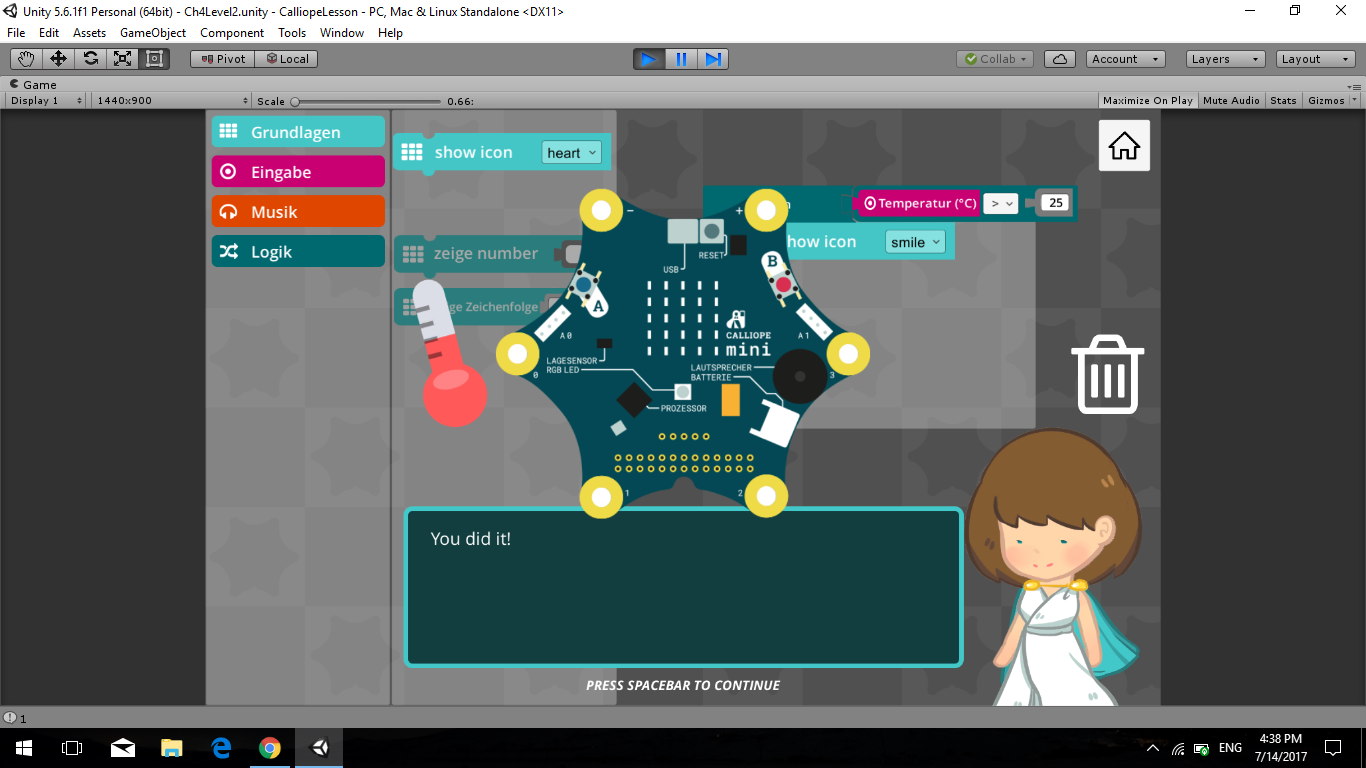Stop play mode with the Play button
1366x768 pixels.
(649, 59)
